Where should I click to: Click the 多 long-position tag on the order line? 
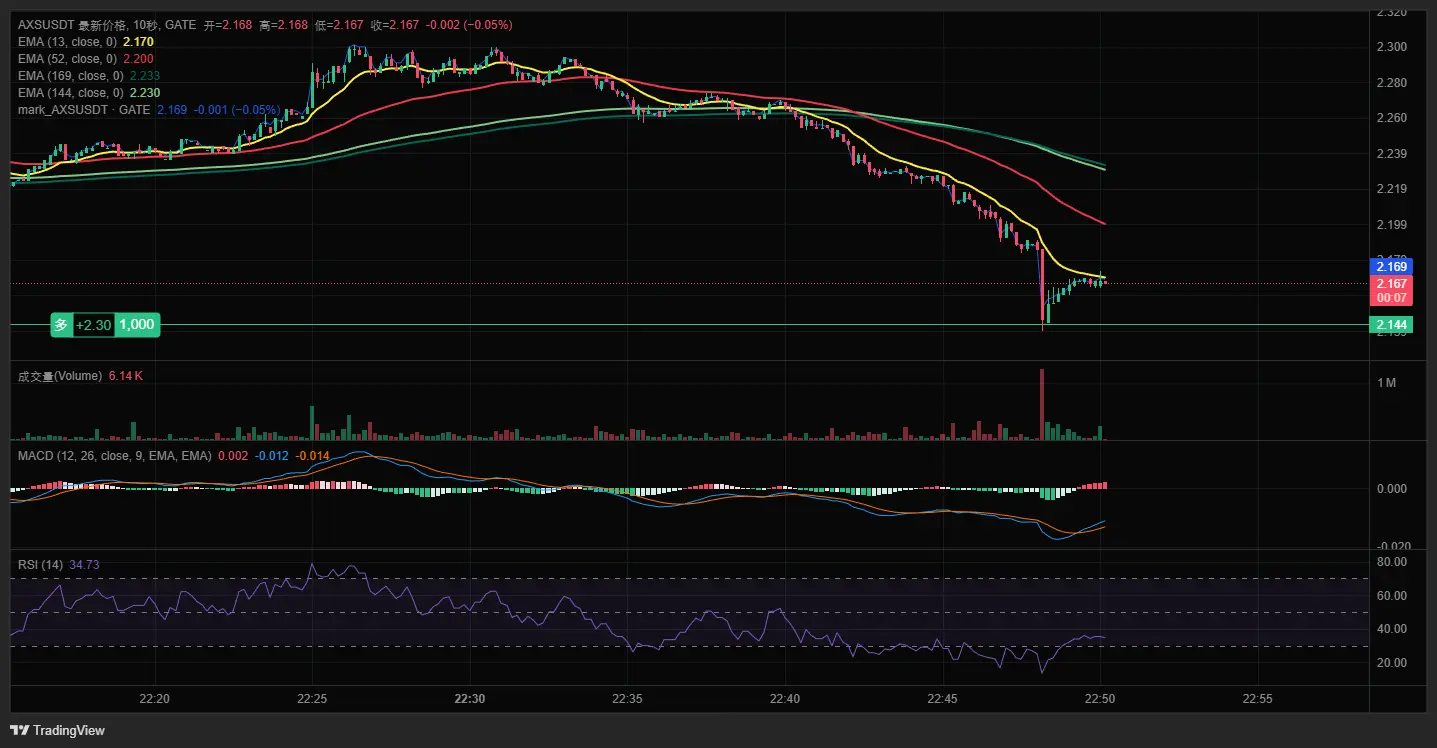61,325
